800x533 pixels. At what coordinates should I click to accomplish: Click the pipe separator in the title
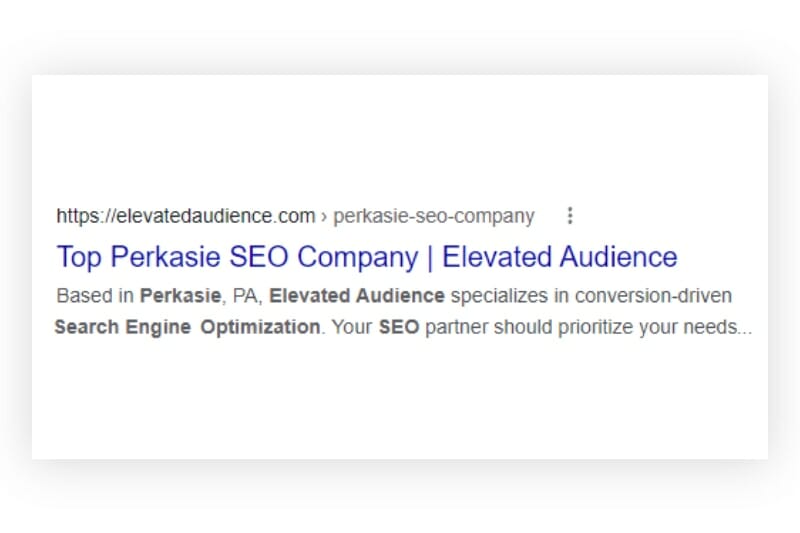point(430,257)
